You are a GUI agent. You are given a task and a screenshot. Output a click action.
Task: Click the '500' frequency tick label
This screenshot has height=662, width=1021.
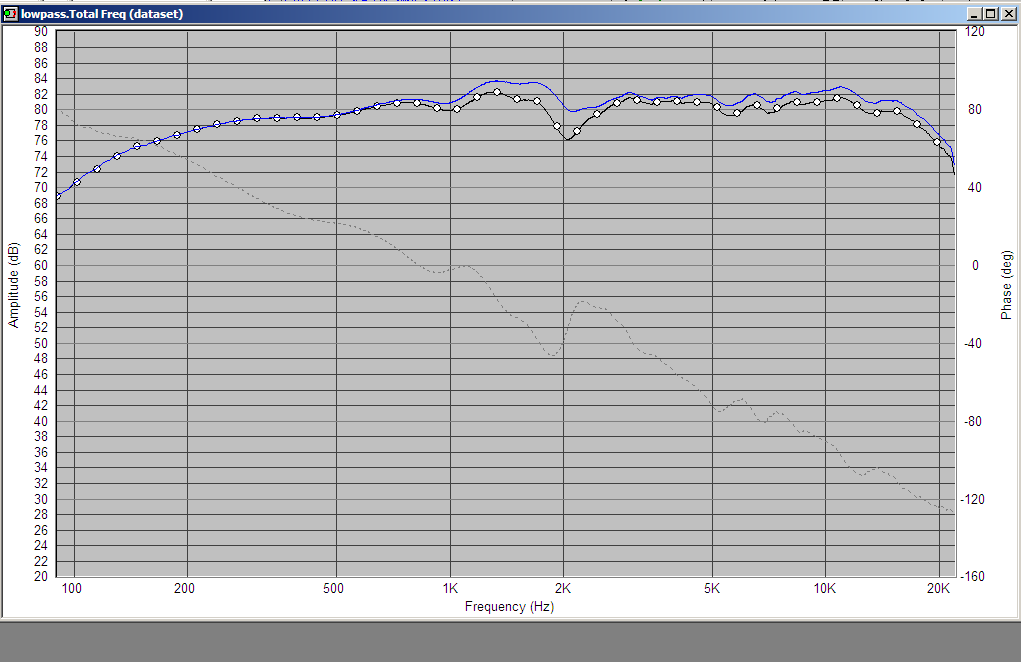pyautogui.click(x=333, y=588)
